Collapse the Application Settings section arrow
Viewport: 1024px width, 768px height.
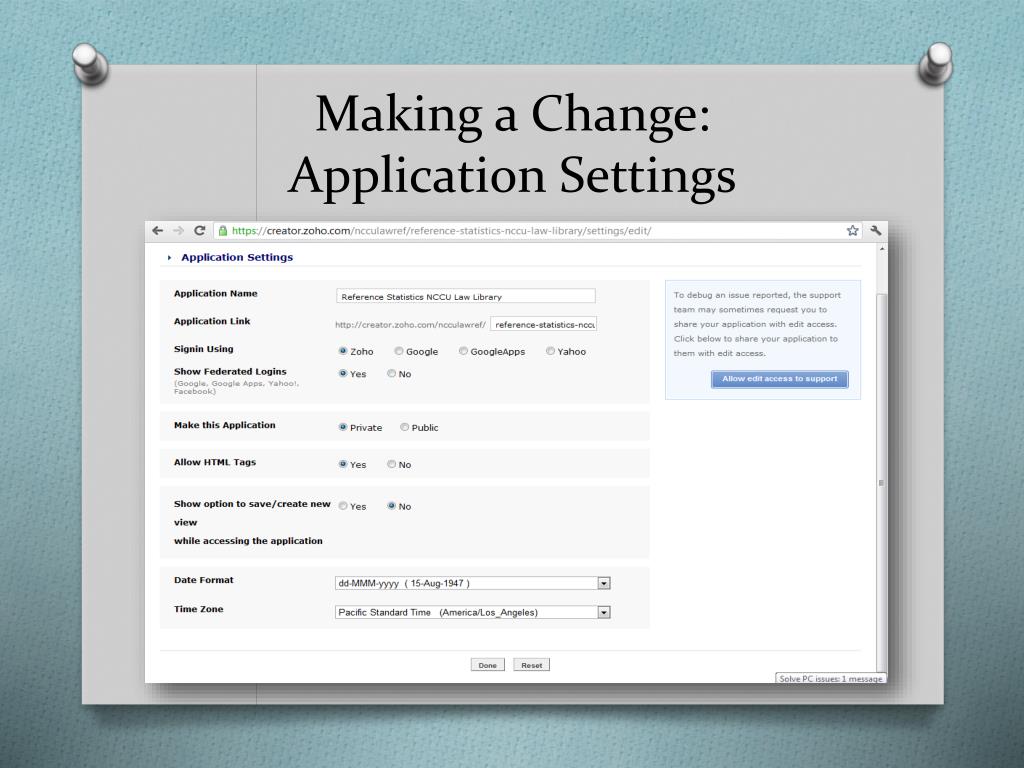pyautogui.click(x=169, y=258)
